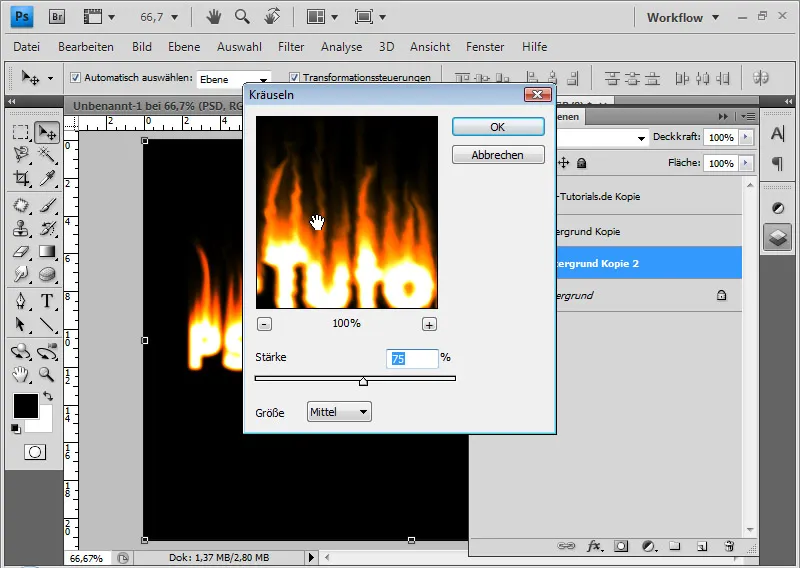
Task: Open the Fenster menu
Action: coord(485,47)
